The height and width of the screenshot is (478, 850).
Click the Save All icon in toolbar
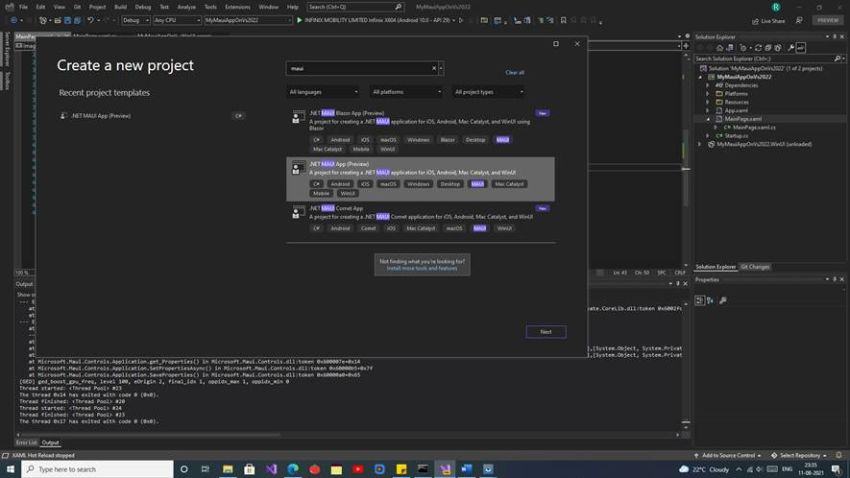[x=77, y=20]
